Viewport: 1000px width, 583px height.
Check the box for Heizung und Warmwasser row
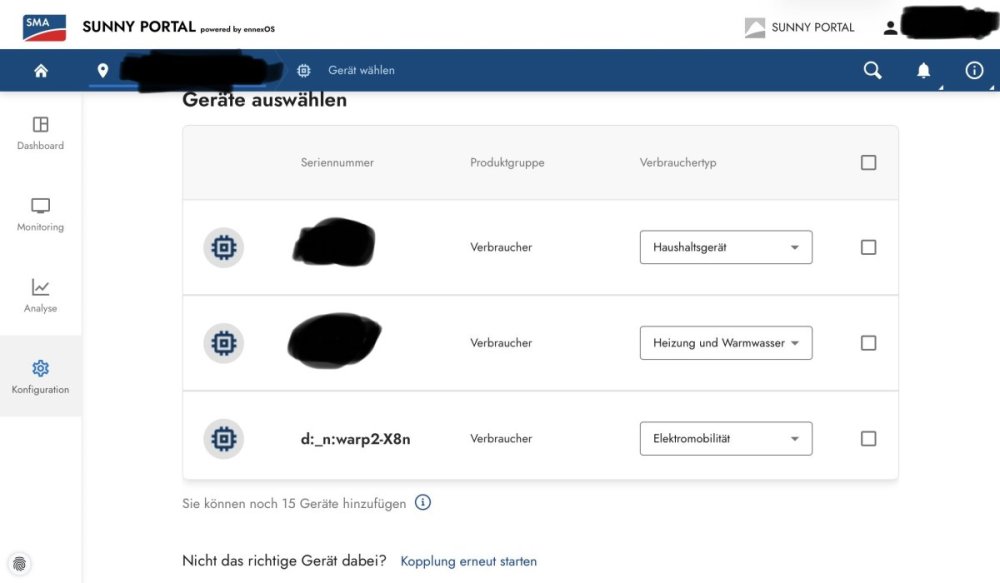point(868,343)
